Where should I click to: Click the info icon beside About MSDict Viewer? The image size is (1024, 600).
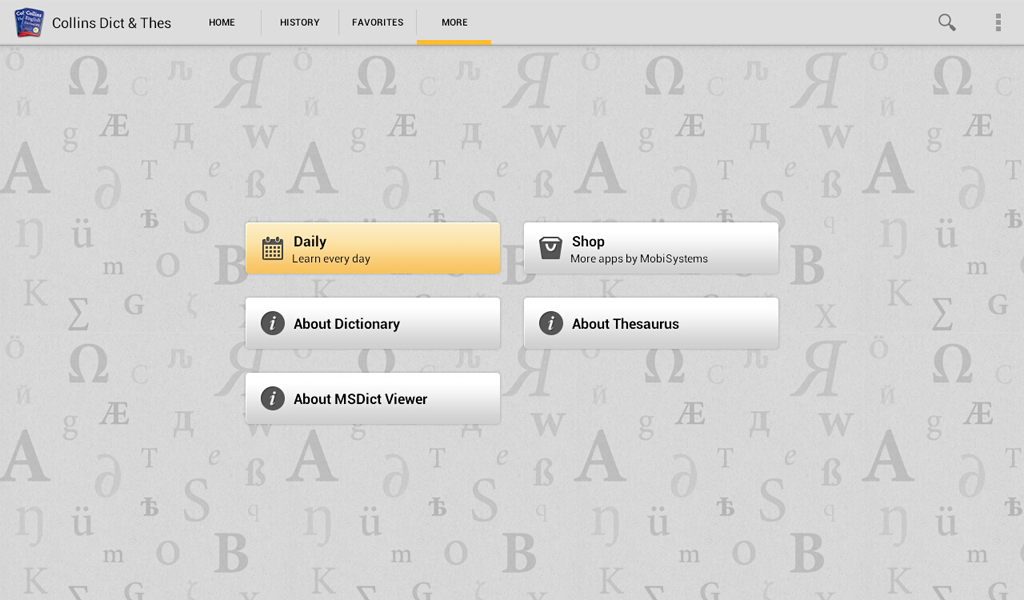(x=272, y=398)
